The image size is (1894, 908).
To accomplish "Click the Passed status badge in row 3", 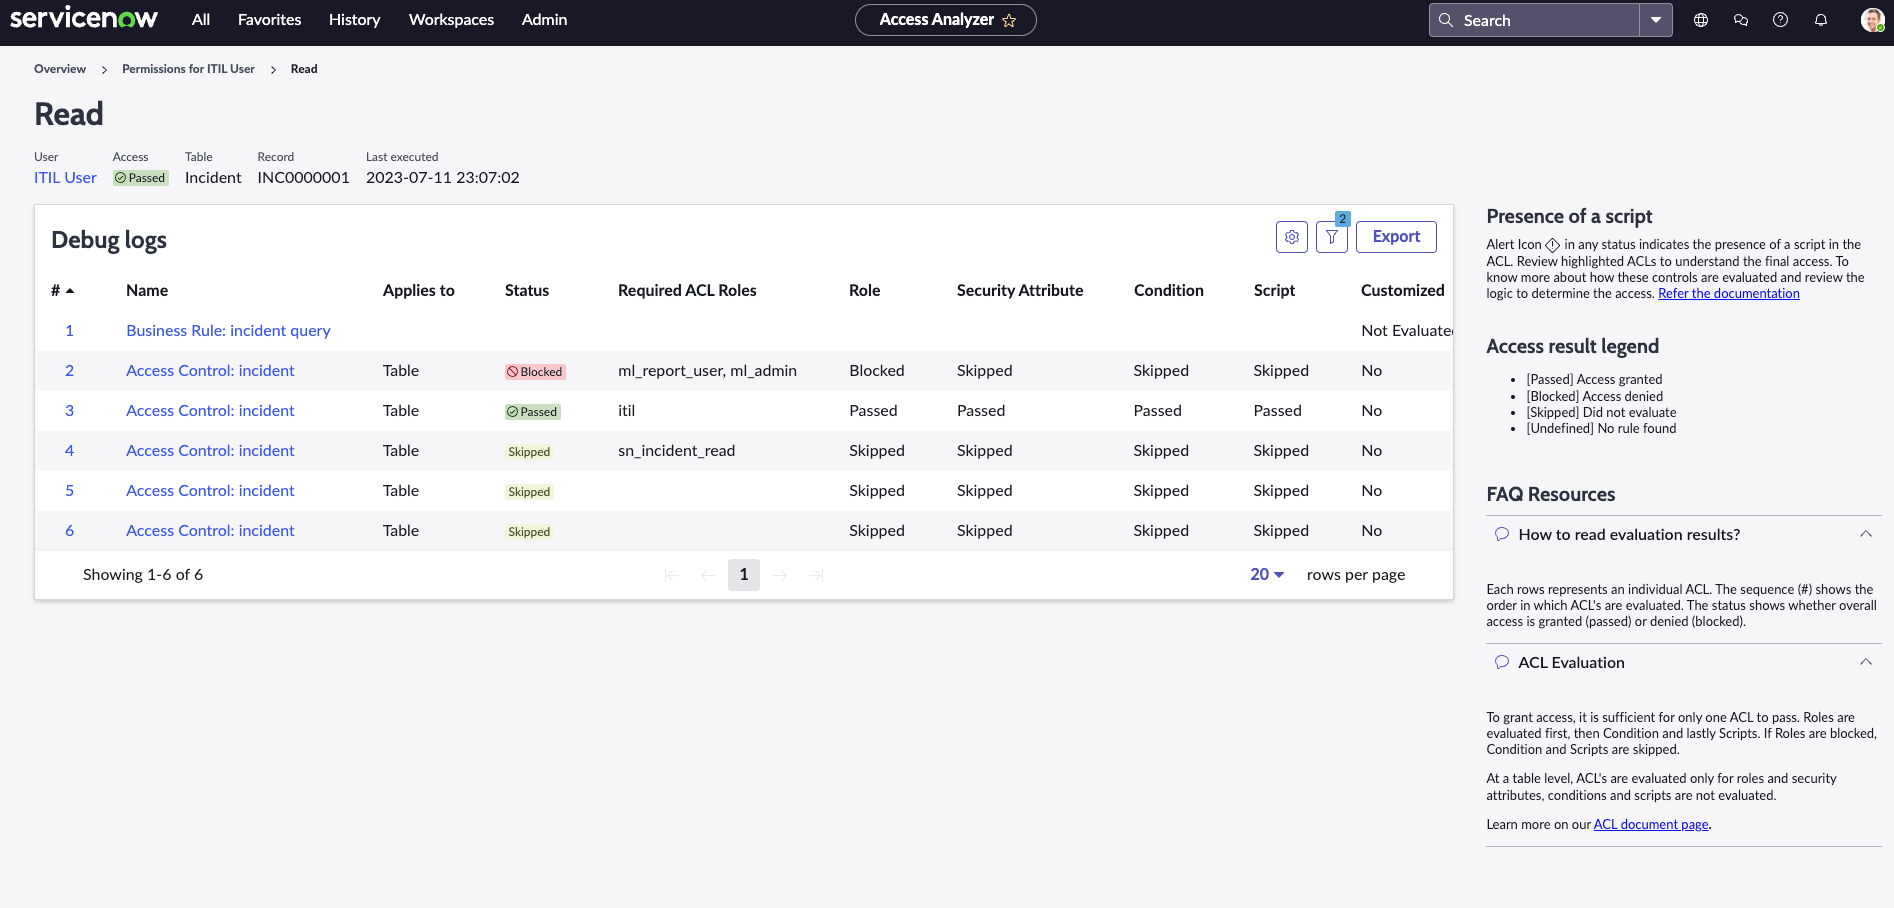I will 532,412.
